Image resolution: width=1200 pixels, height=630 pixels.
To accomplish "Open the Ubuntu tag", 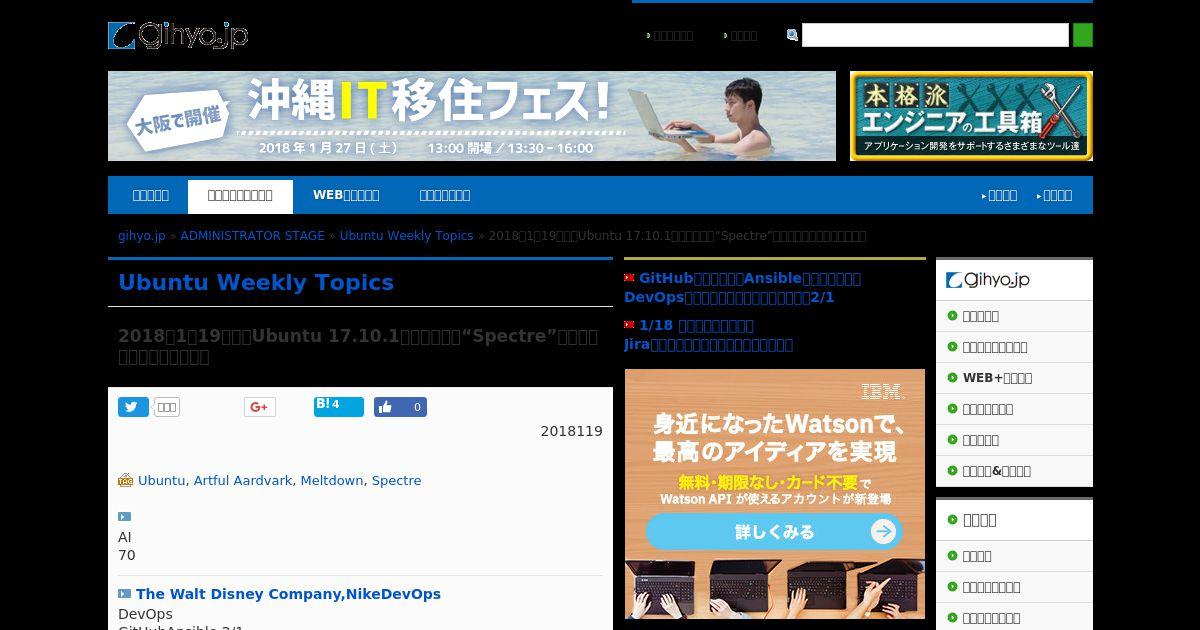I will click(x=161, y=480).
